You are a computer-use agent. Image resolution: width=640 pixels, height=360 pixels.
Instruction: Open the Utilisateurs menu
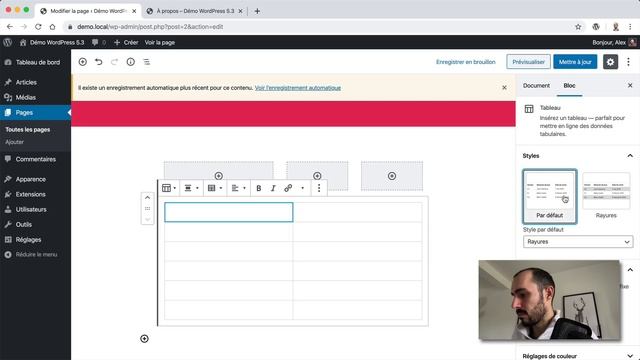coord(36,209)
